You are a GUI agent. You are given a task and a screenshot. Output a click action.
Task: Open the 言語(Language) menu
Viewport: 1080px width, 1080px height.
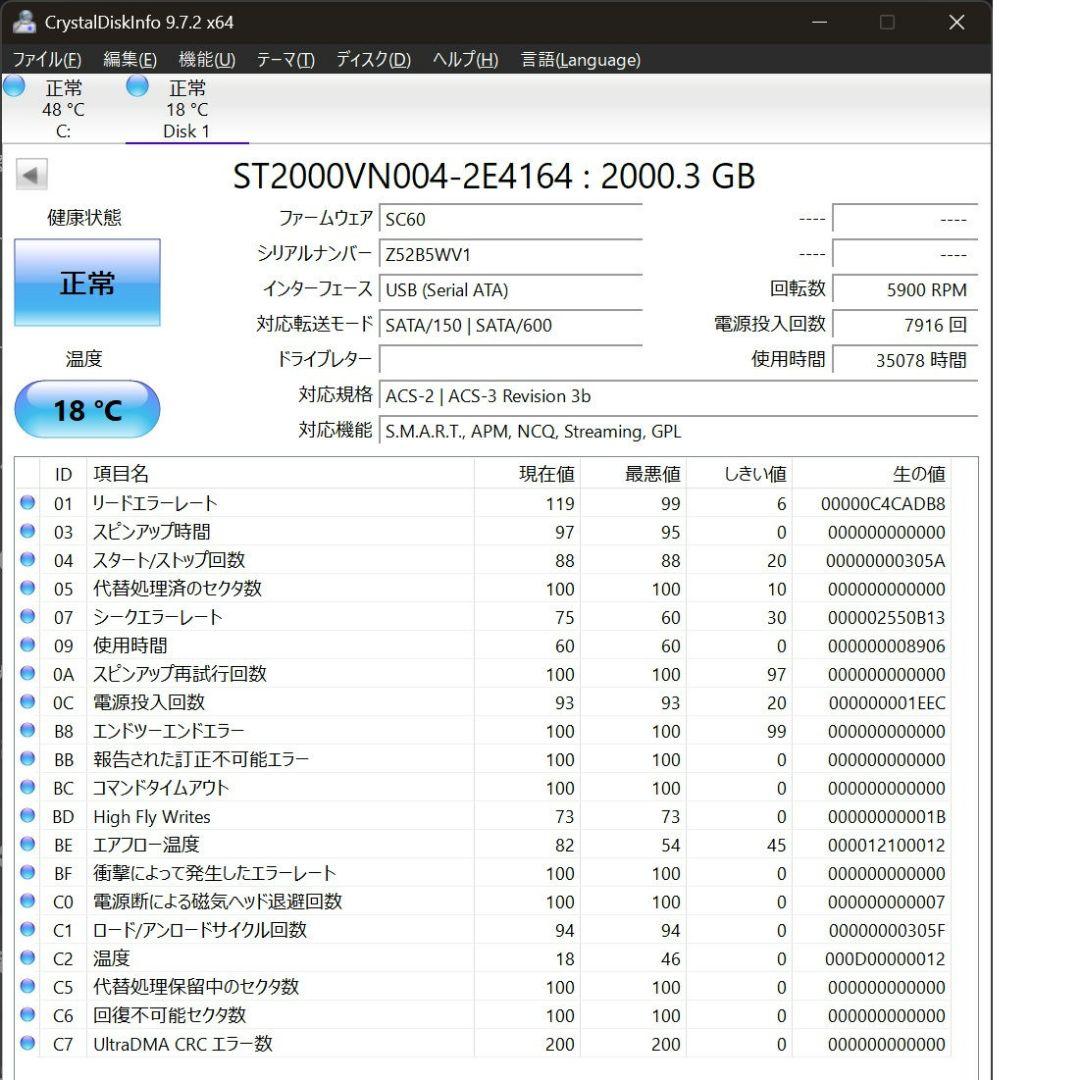[580, 60]
